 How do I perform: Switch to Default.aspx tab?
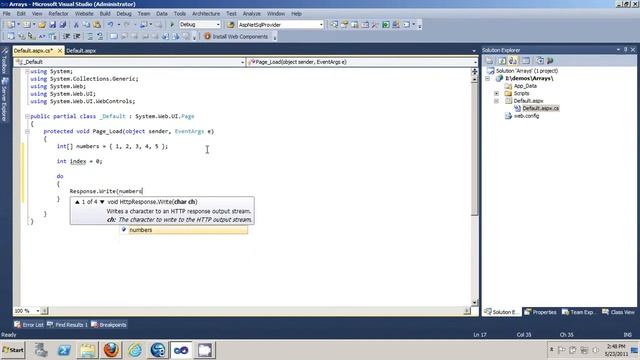tap(81, 51)
